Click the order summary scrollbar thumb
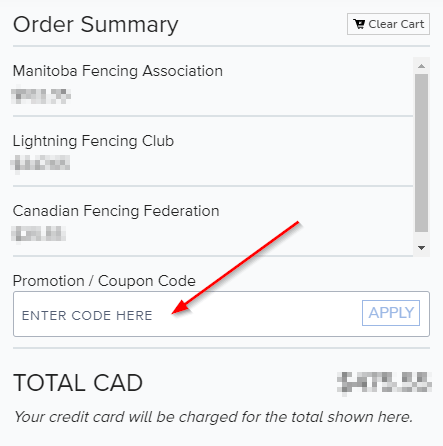Image resolution: width=443 pixels, height=446 pixels. (x=421, y=153)
